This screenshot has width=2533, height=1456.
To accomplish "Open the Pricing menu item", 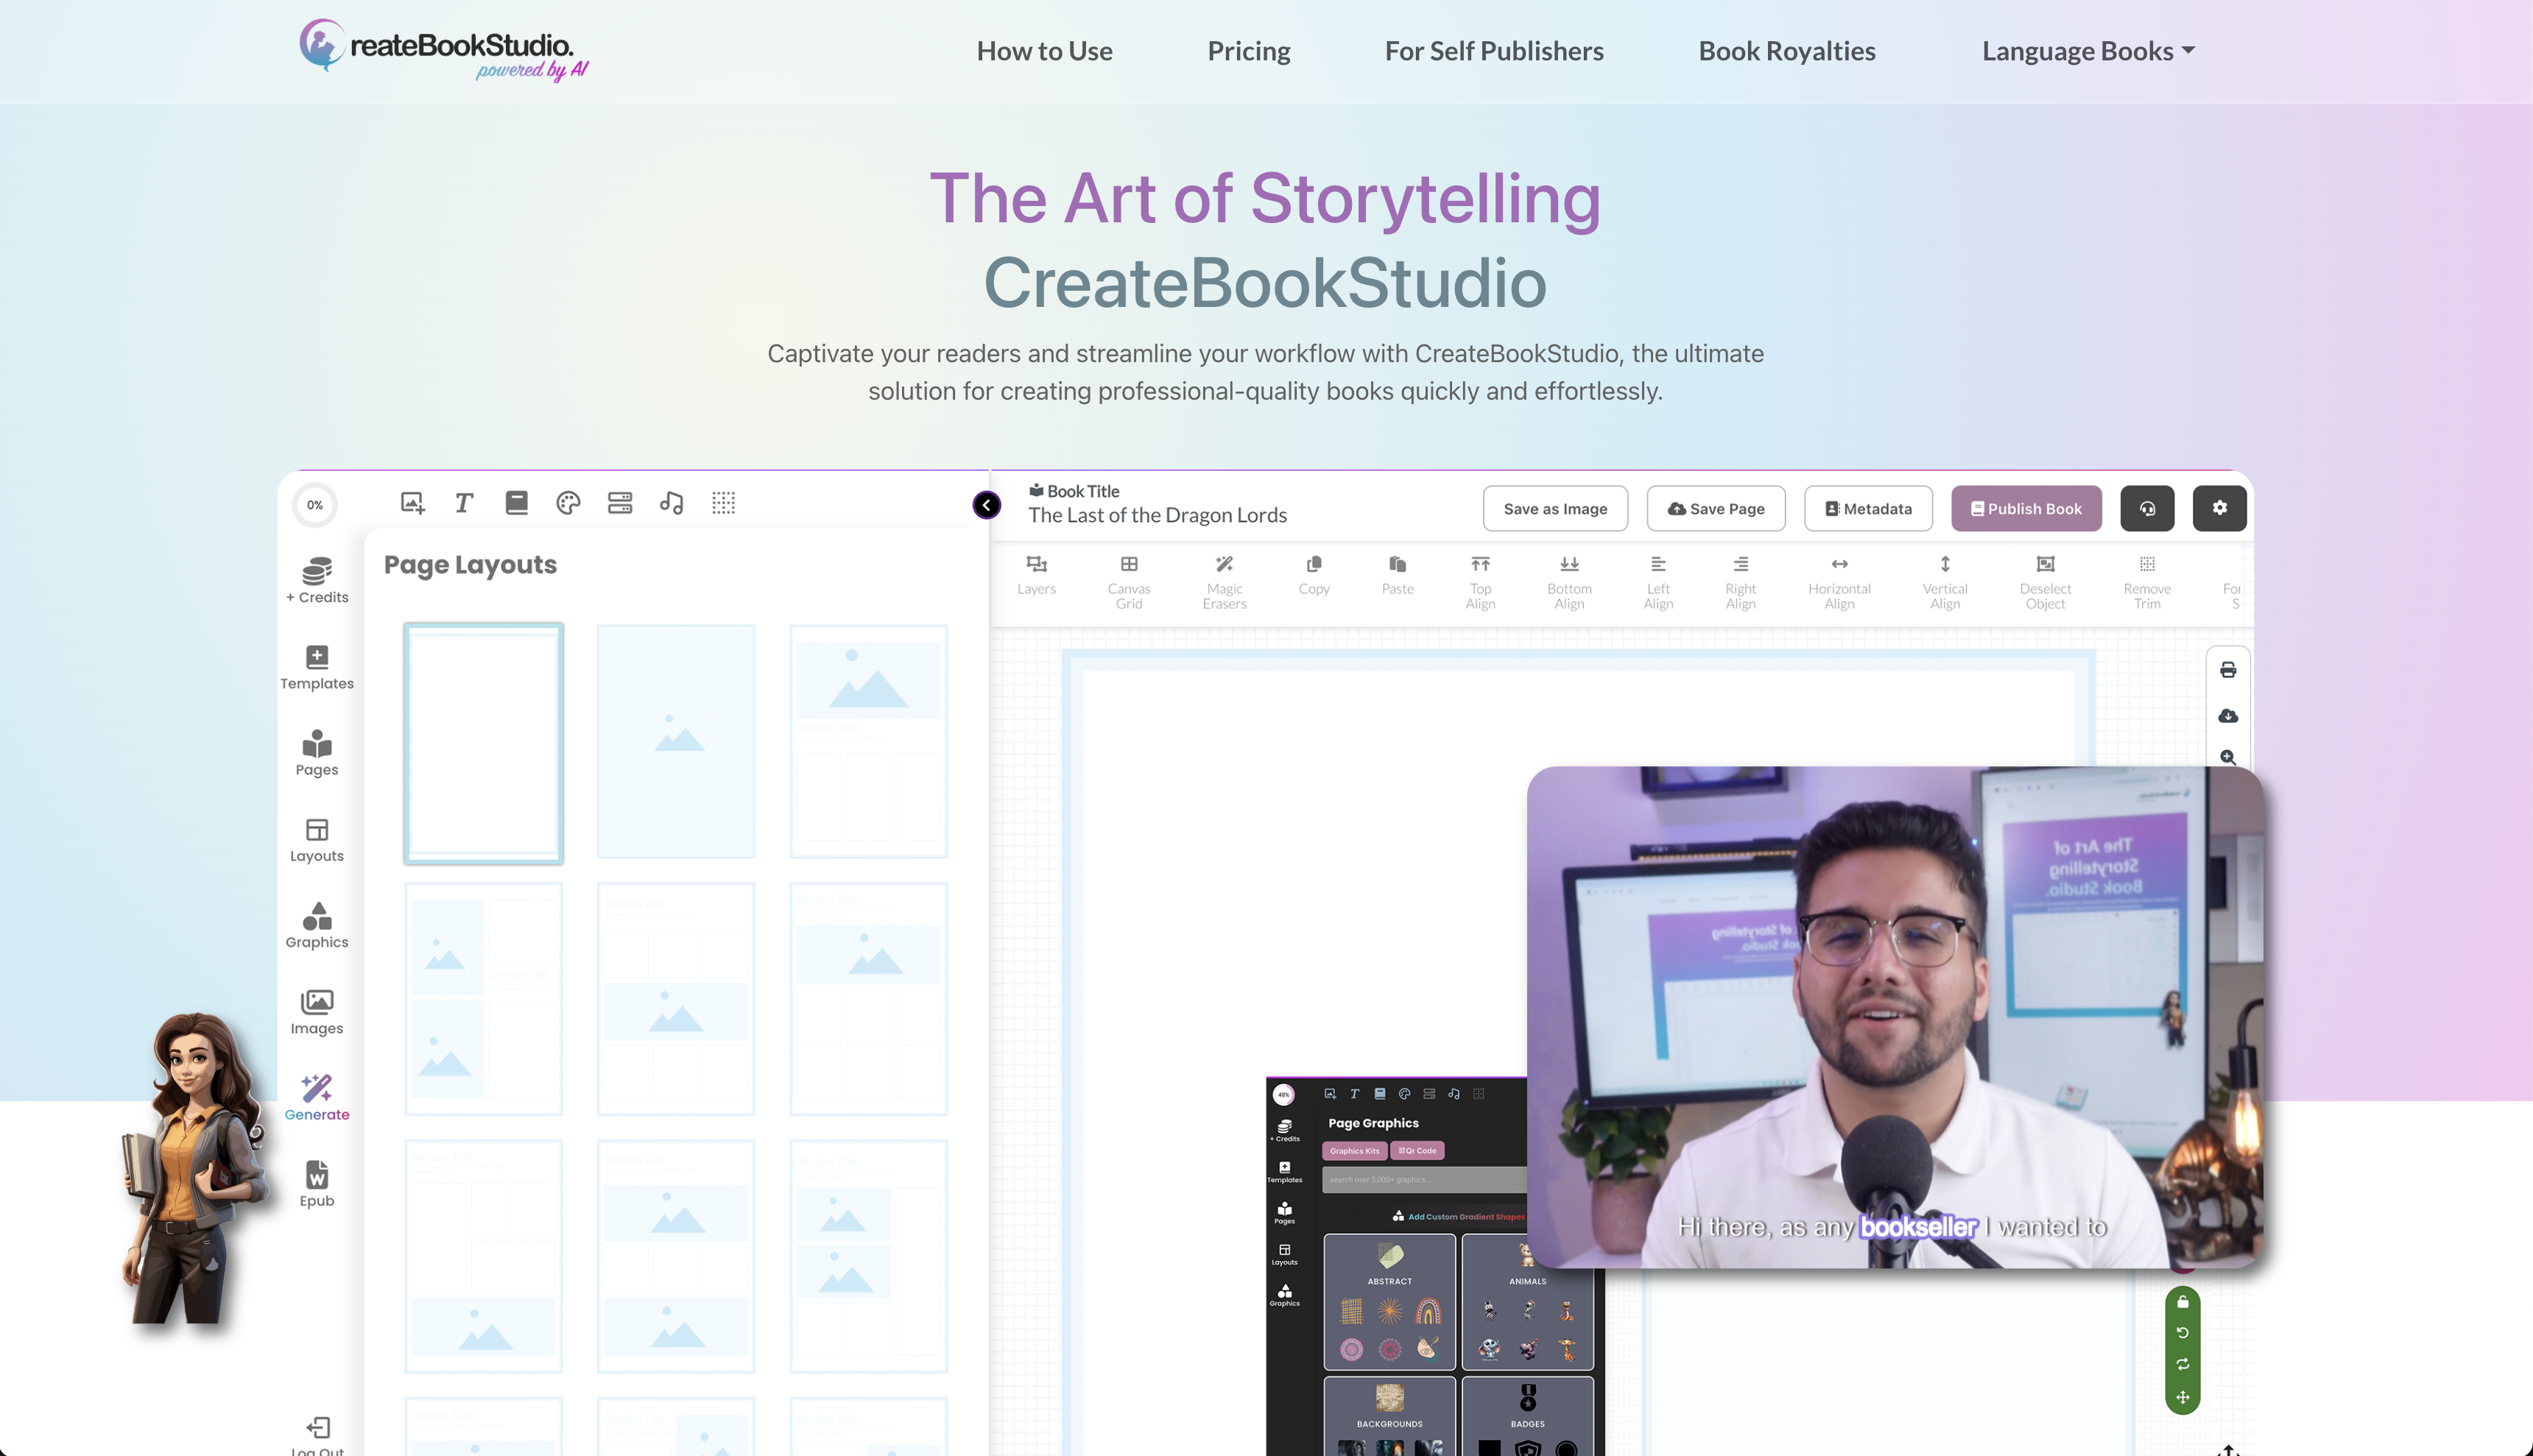I will click(x=1248, y=51).
